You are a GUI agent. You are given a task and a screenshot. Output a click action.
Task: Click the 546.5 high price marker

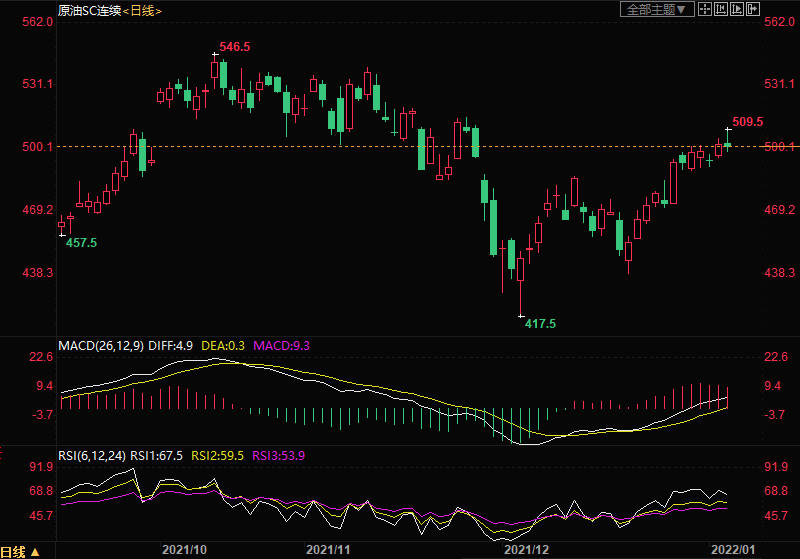point(234,47)
